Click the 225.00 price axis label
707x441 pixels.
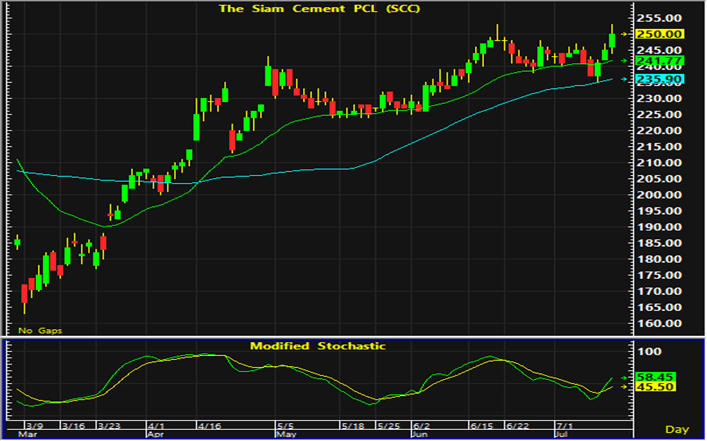pos(659,115)
